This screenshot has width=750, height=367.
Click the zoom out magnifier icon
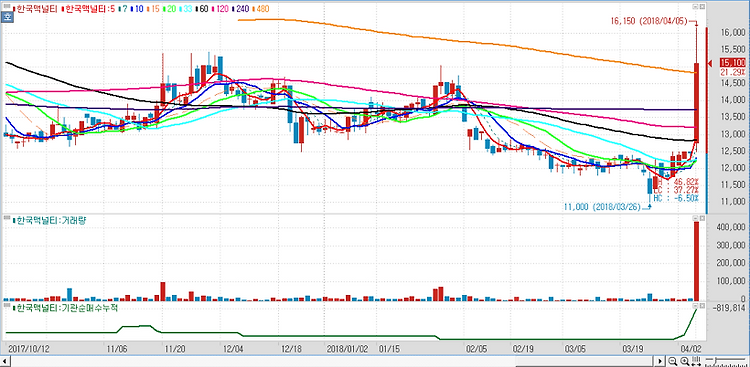[x=673, y=361]
